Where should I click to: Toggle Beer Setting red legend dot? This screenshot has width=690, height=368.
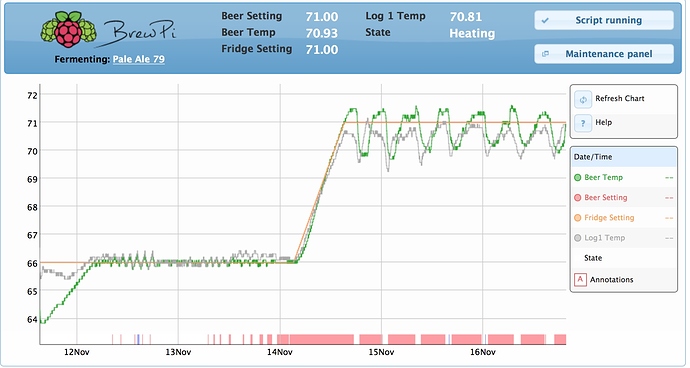(578, 198)
